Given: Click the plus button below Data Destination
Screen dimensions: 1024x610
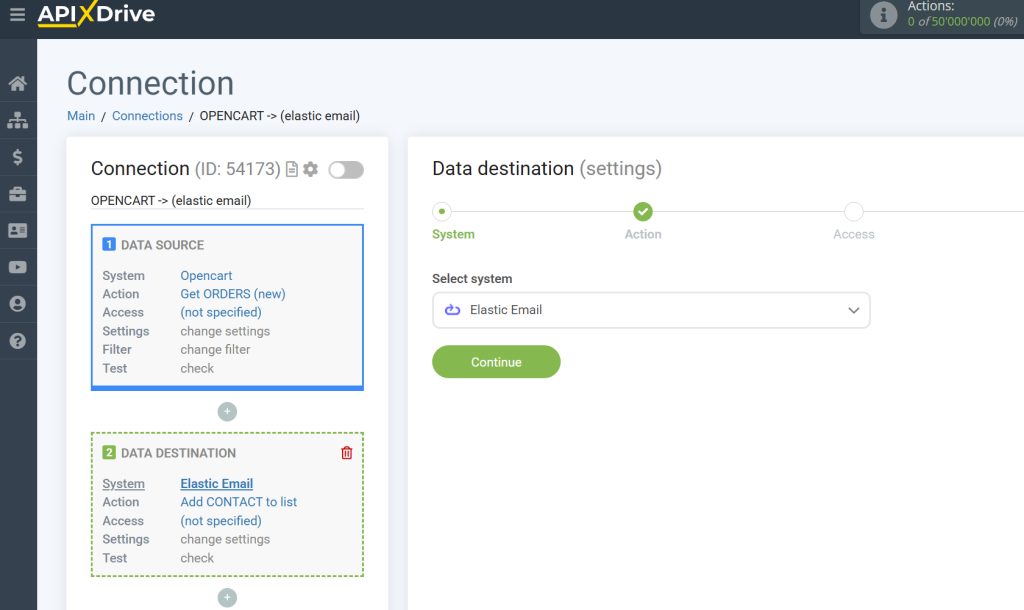Looking at the screenshot, I should [227, 598].
